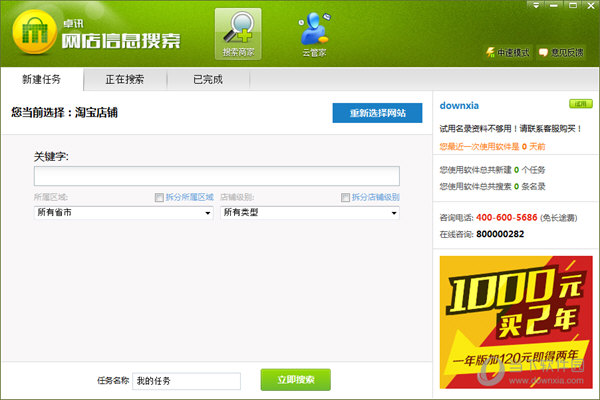Click the 卓讯 shop basket logo

coord(34,32)
